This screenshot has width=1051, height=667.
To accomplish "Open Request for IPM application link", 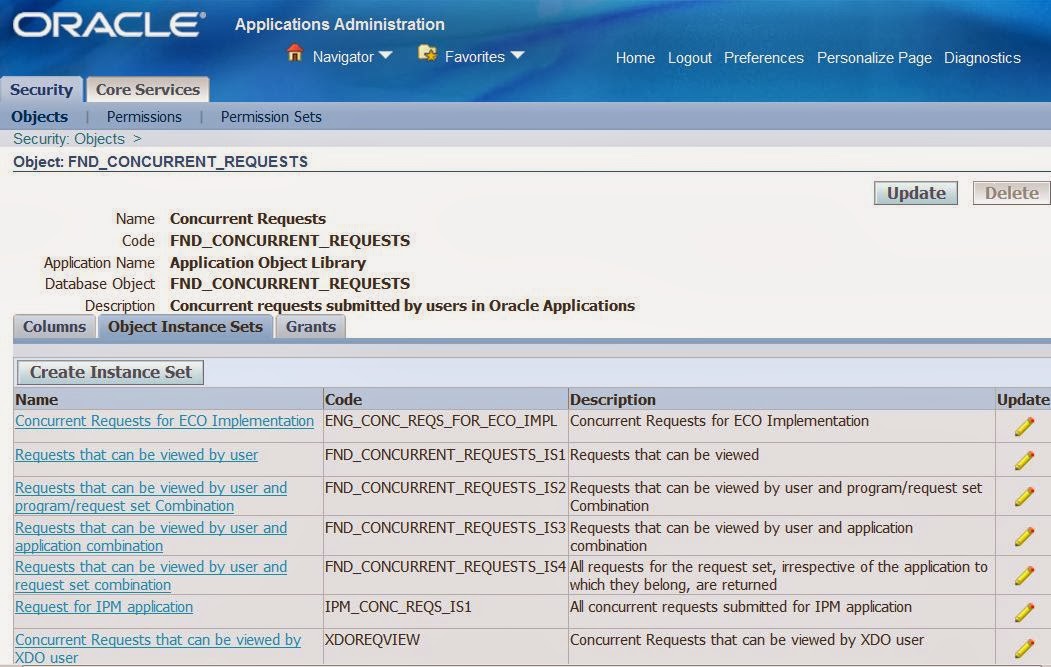I will pyautogui.click(x=104, y=607).
